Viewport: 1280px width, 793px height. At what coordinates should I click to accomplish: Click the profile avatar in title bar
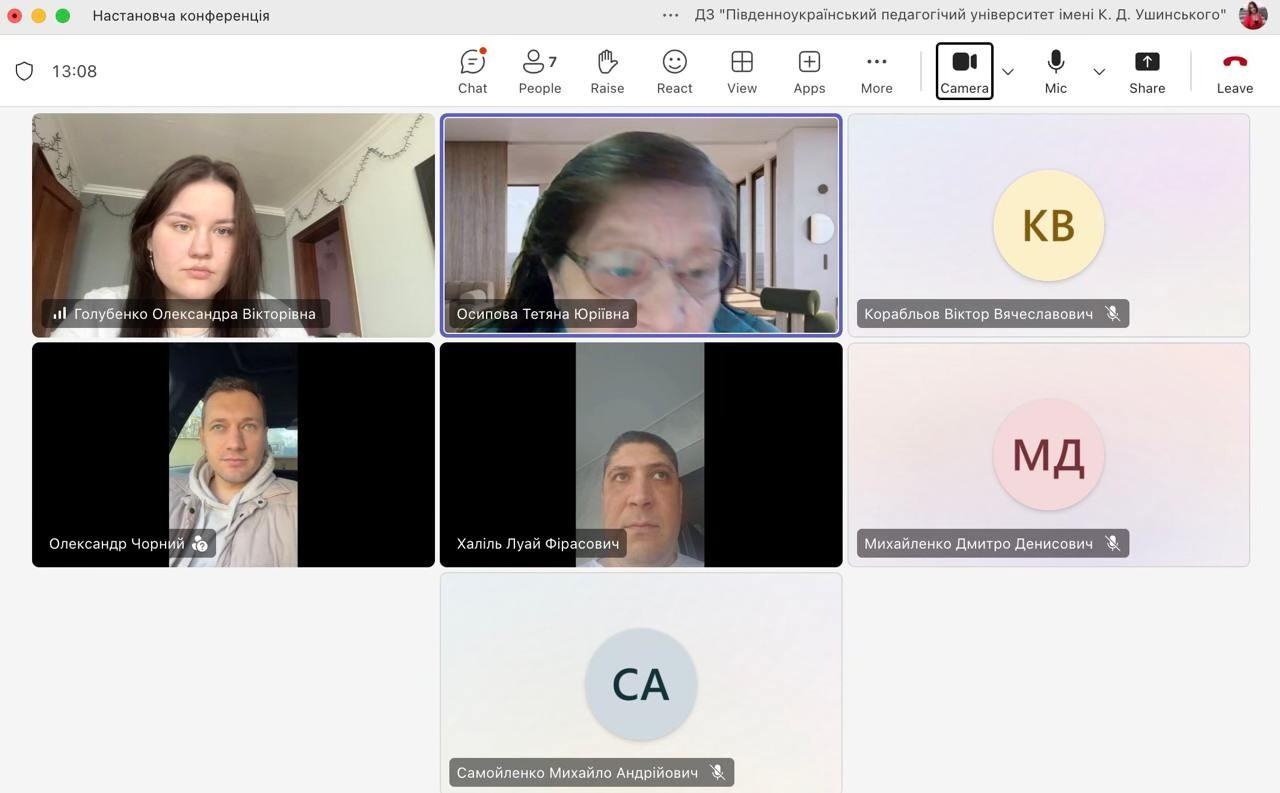pyautogui.click(x=1253, y=15)
